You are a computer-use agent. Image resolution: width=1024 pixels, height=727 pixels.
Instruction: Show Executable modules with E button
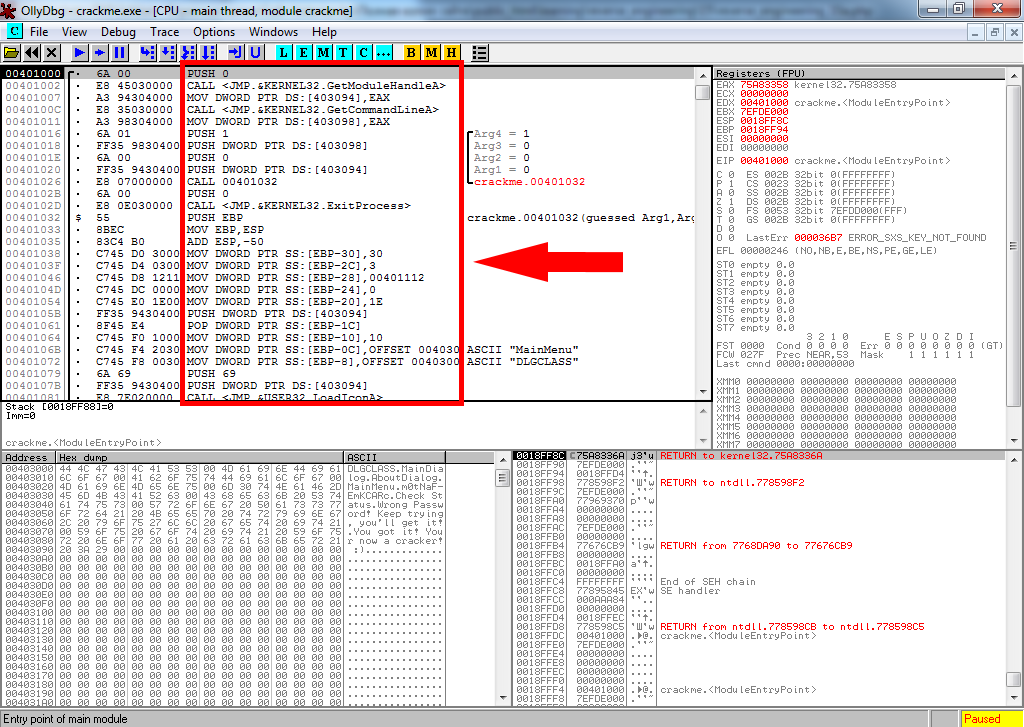click(x=304, y=52)
